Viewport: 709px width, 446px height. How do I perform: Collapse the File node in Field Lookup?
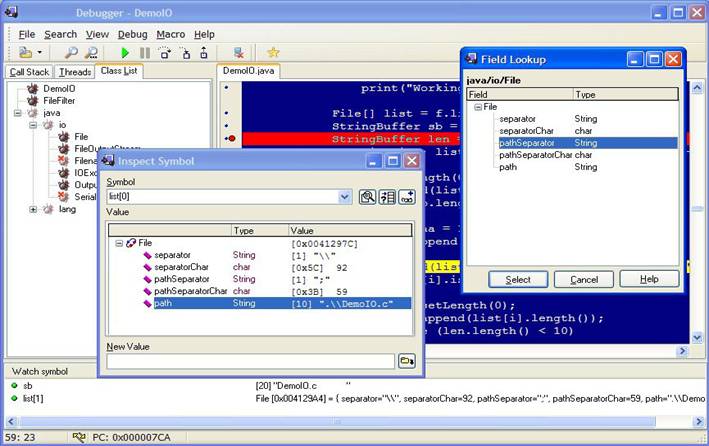[478, 107]
